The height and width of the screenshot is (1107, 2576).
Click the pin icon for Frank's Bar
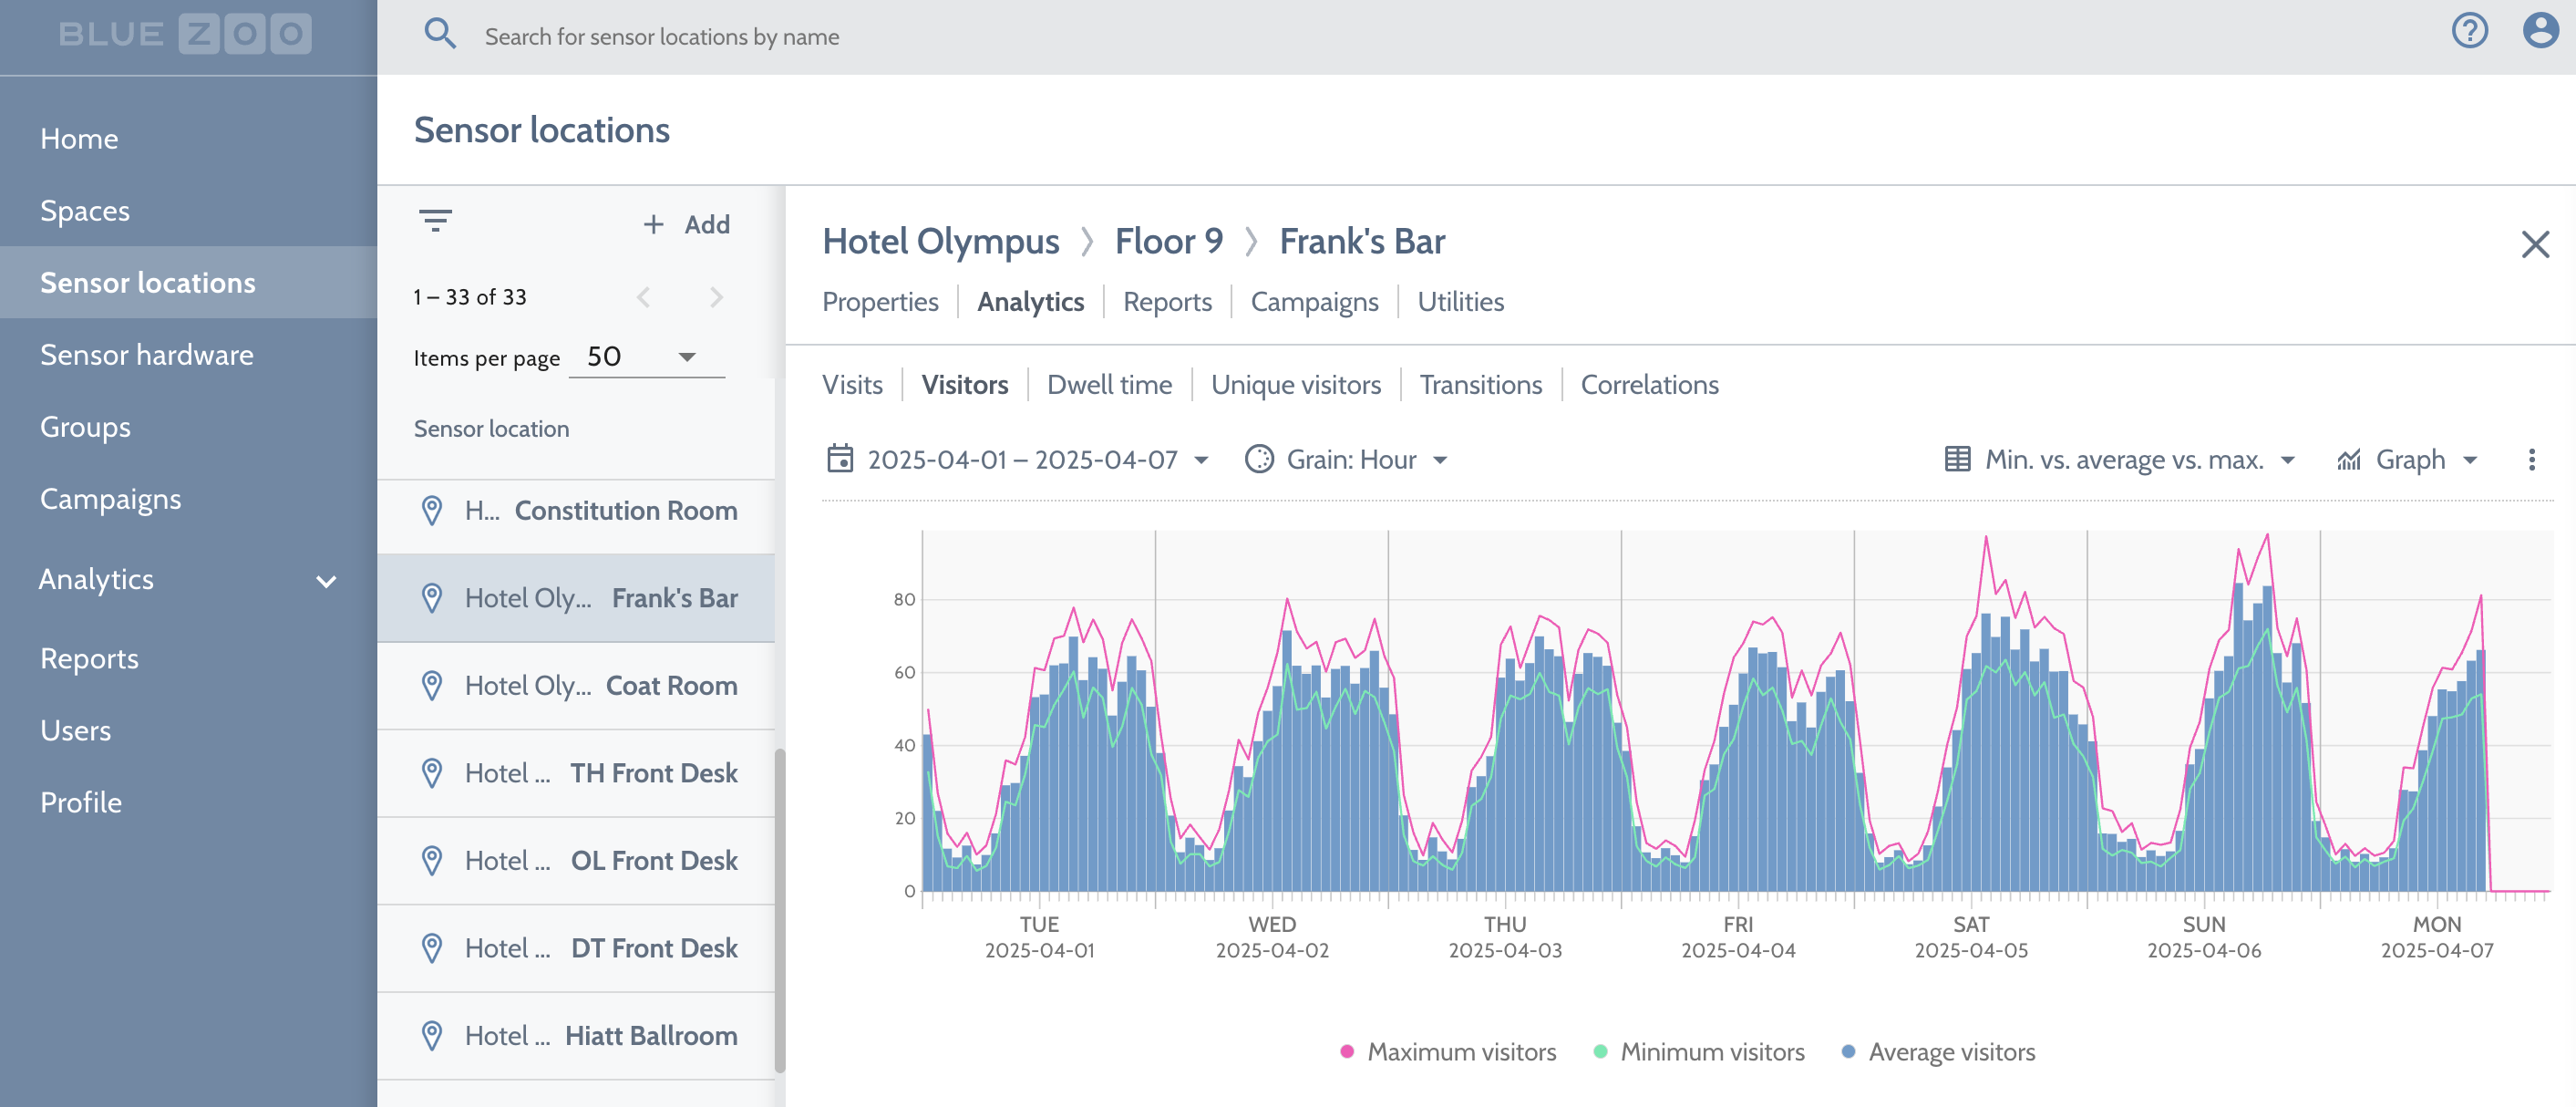[432, 598]
